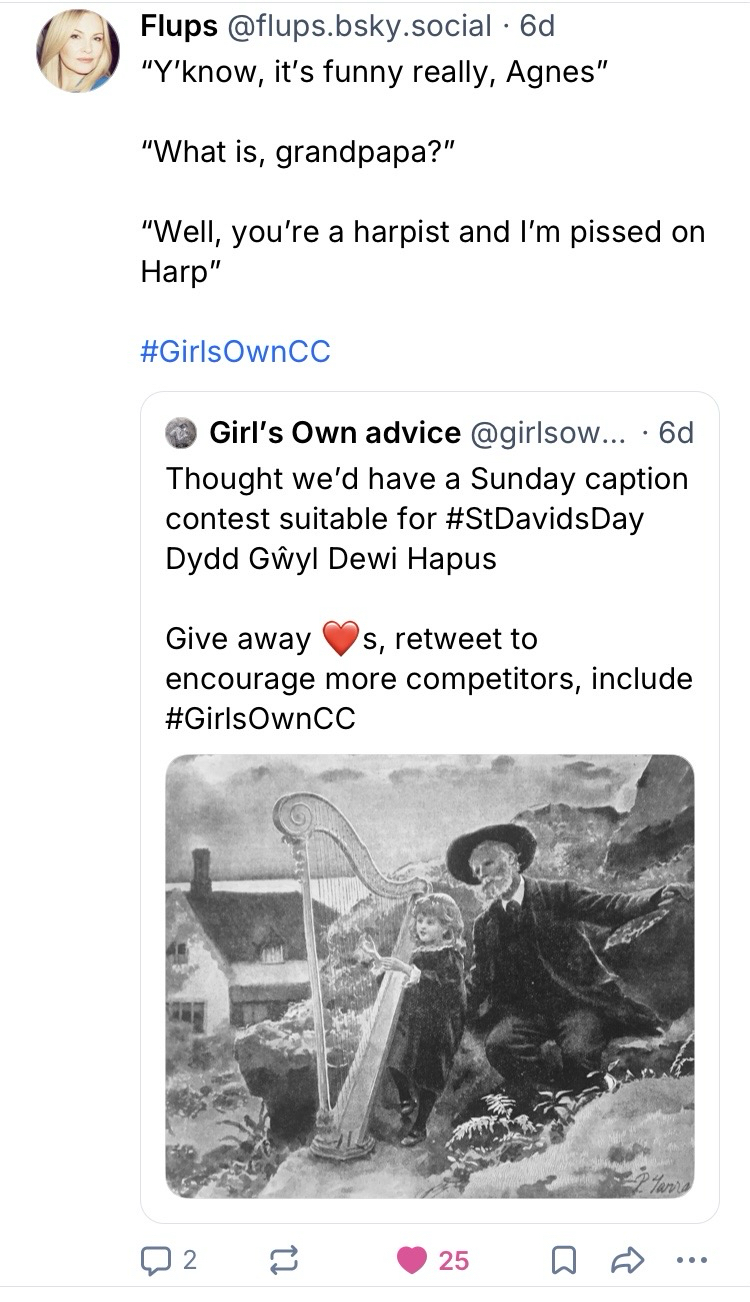Open the quoted post's 6d timestamp
The height and width of the screenshot is (1302, 750).
(x=675, y=432)
